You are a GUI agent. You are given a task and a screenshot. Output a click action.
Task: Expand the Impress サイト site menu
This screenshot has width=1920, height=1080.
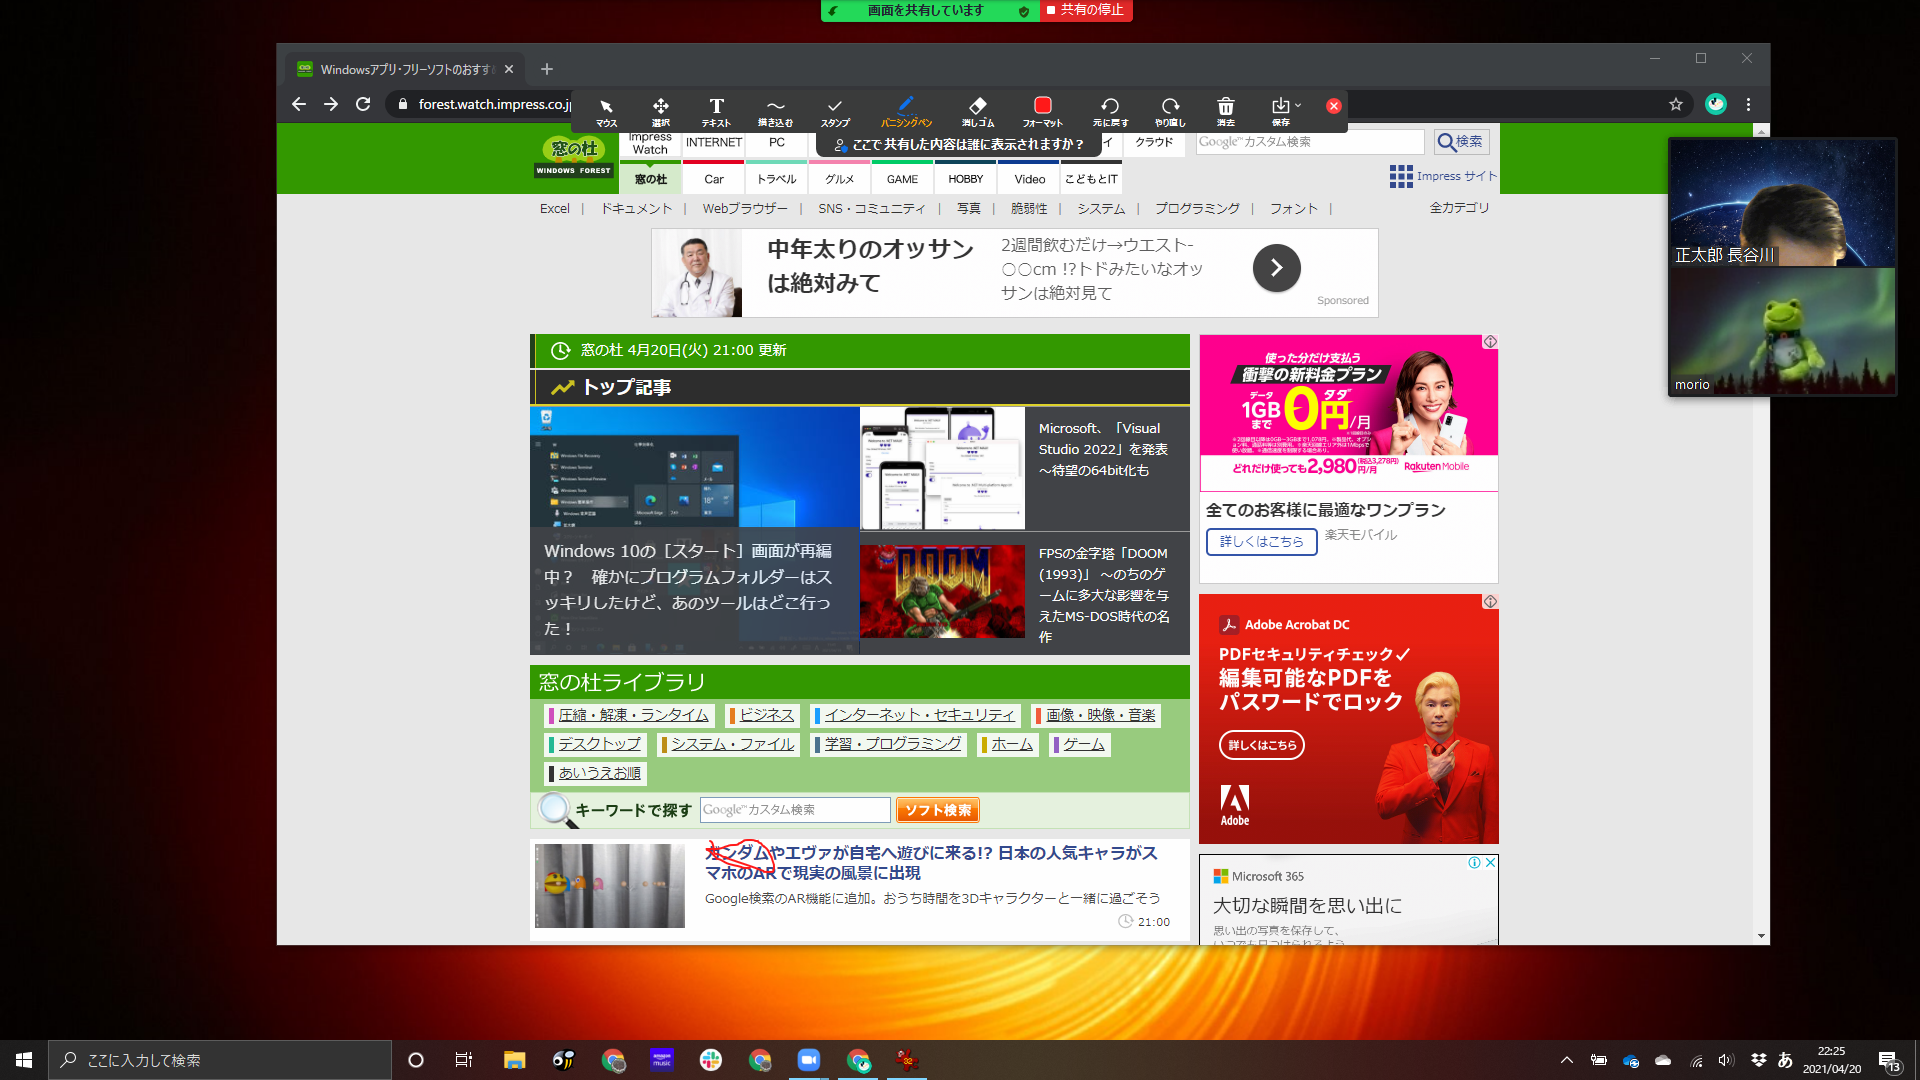[1443, 176]
